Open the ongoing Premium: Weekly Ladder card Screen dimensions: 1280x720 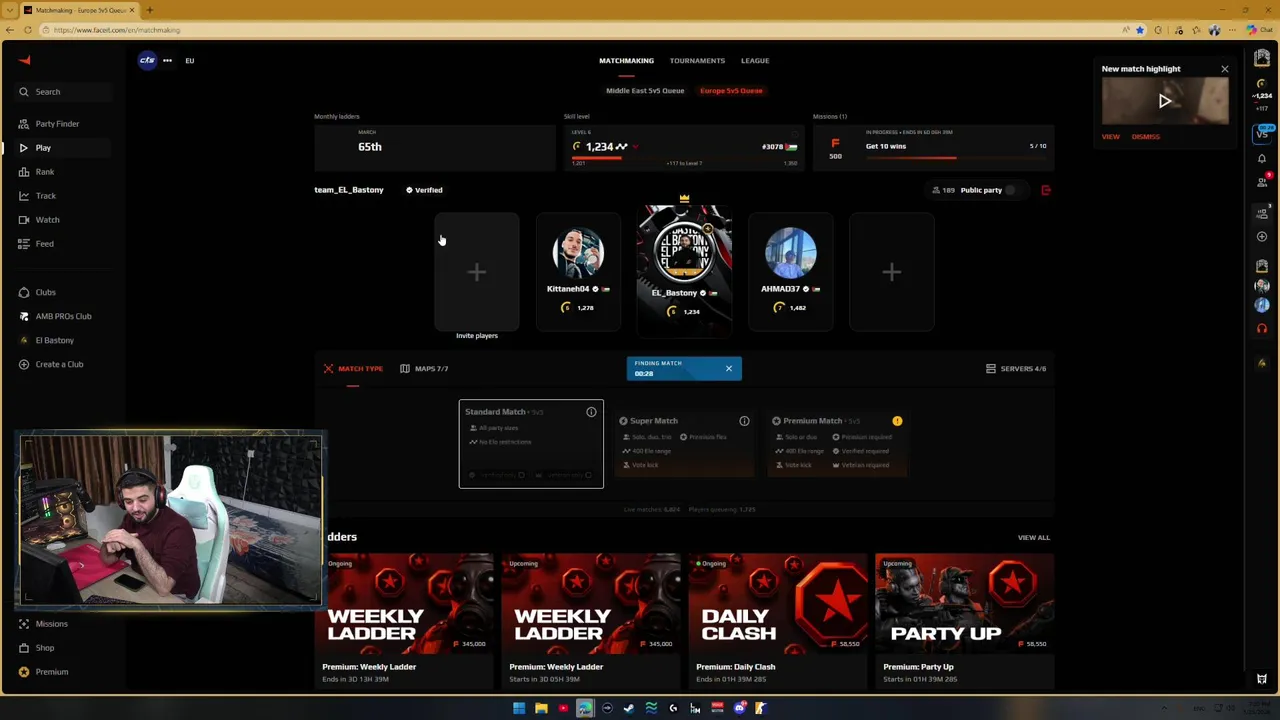[406, 620]
